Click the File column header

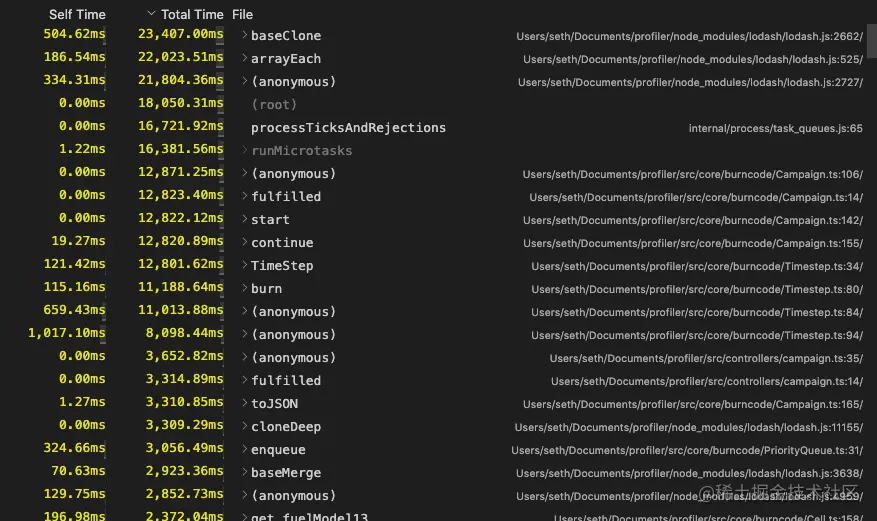coord(242,15)
